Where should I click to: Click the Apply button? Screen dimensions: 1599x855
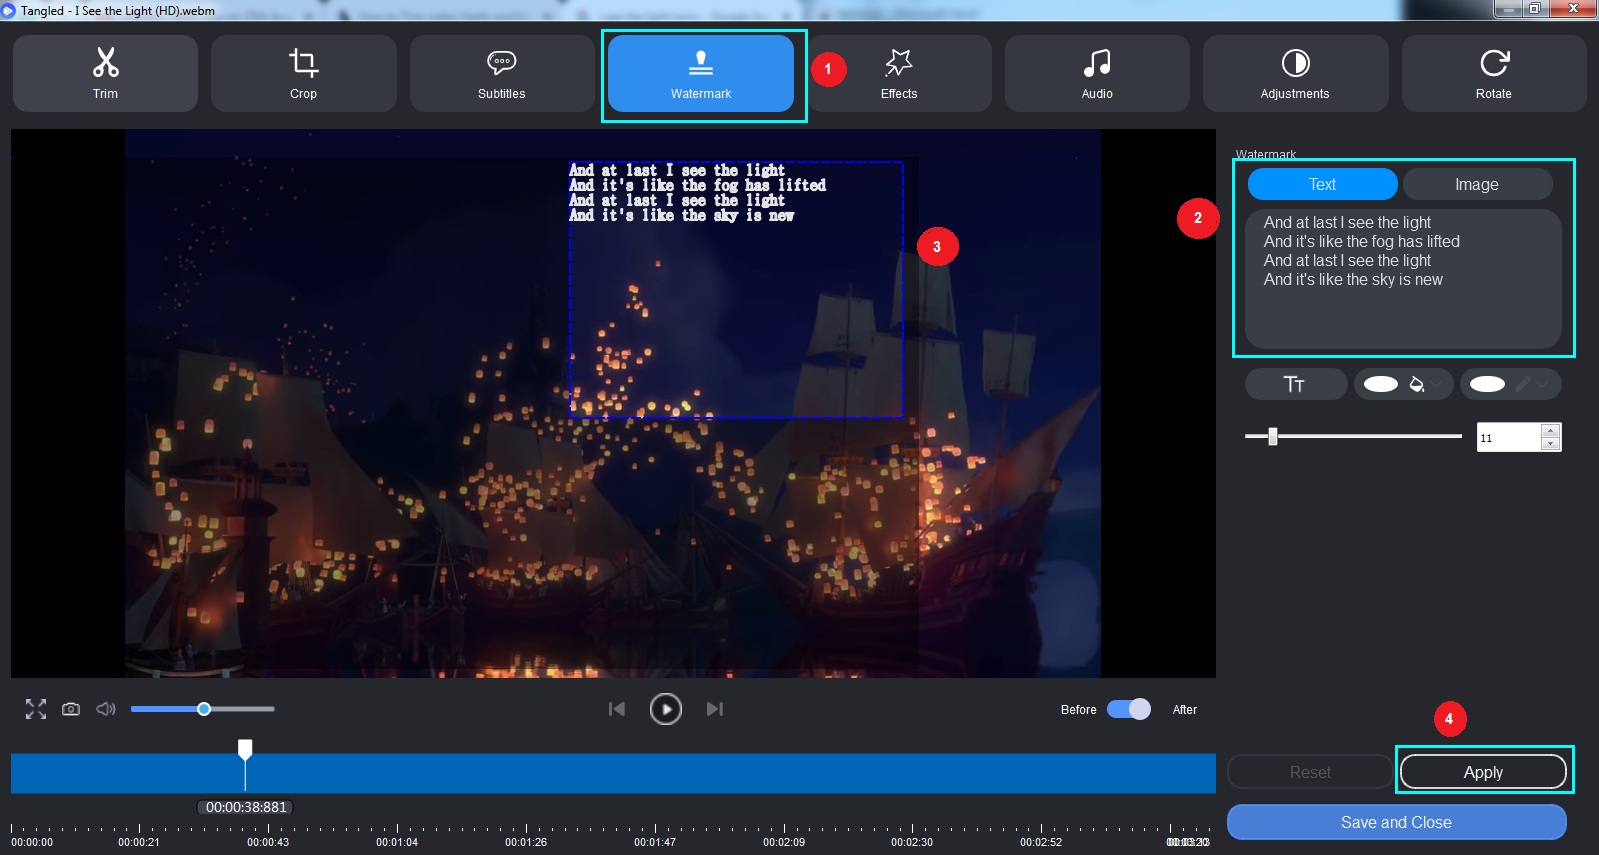click(x=1483, y=772)
